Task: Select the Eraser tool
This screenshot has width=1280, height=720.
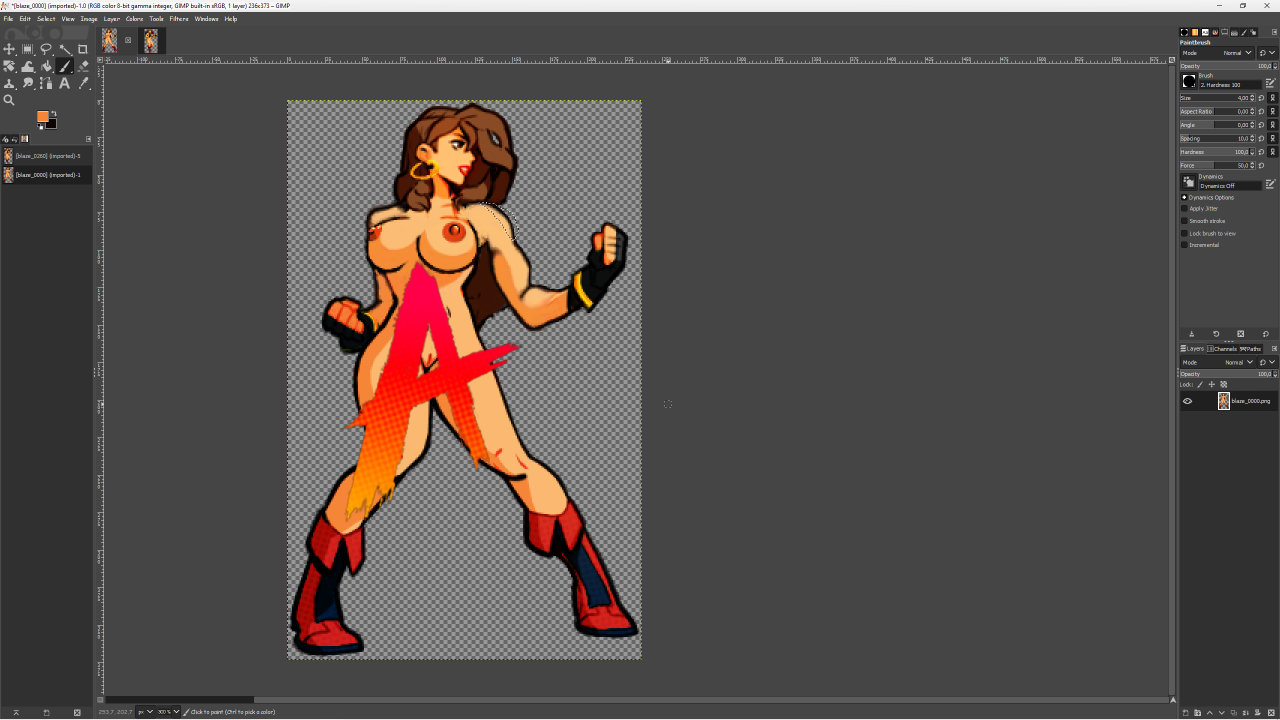Action: tap(83, 66)
